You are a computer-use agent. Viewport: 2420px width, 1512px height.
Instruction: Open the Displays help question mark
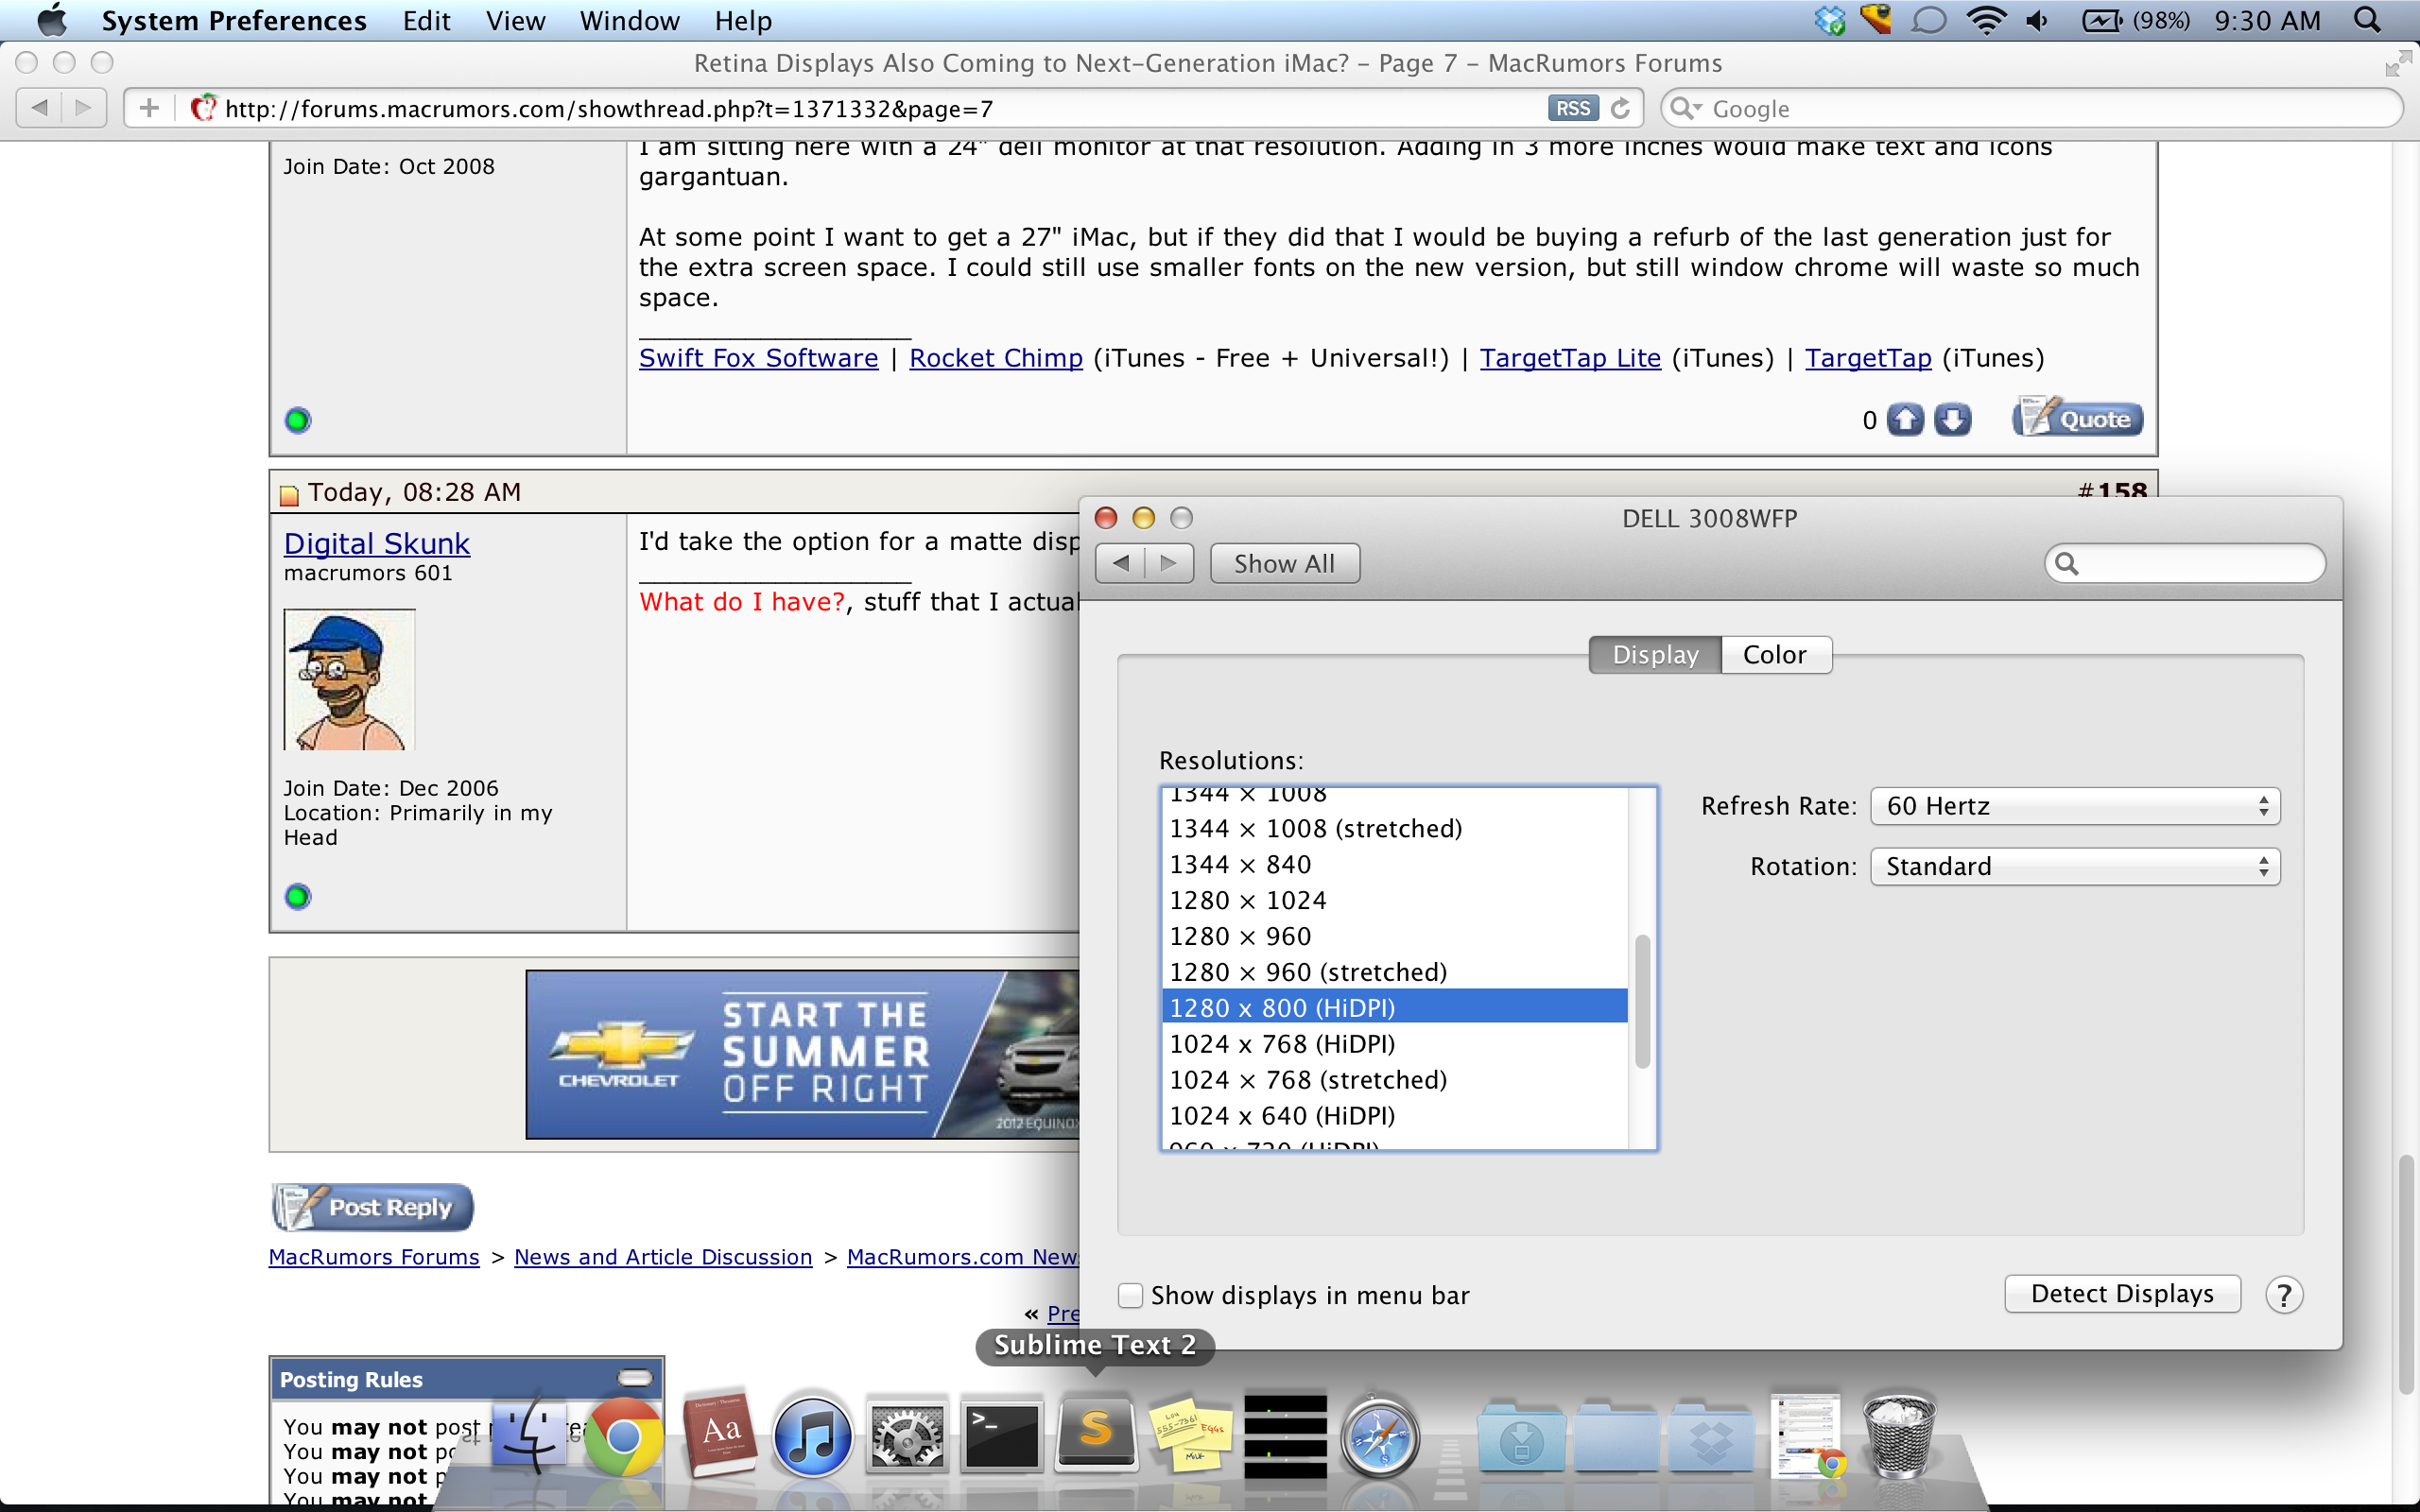click(x=2283, y=1295)
